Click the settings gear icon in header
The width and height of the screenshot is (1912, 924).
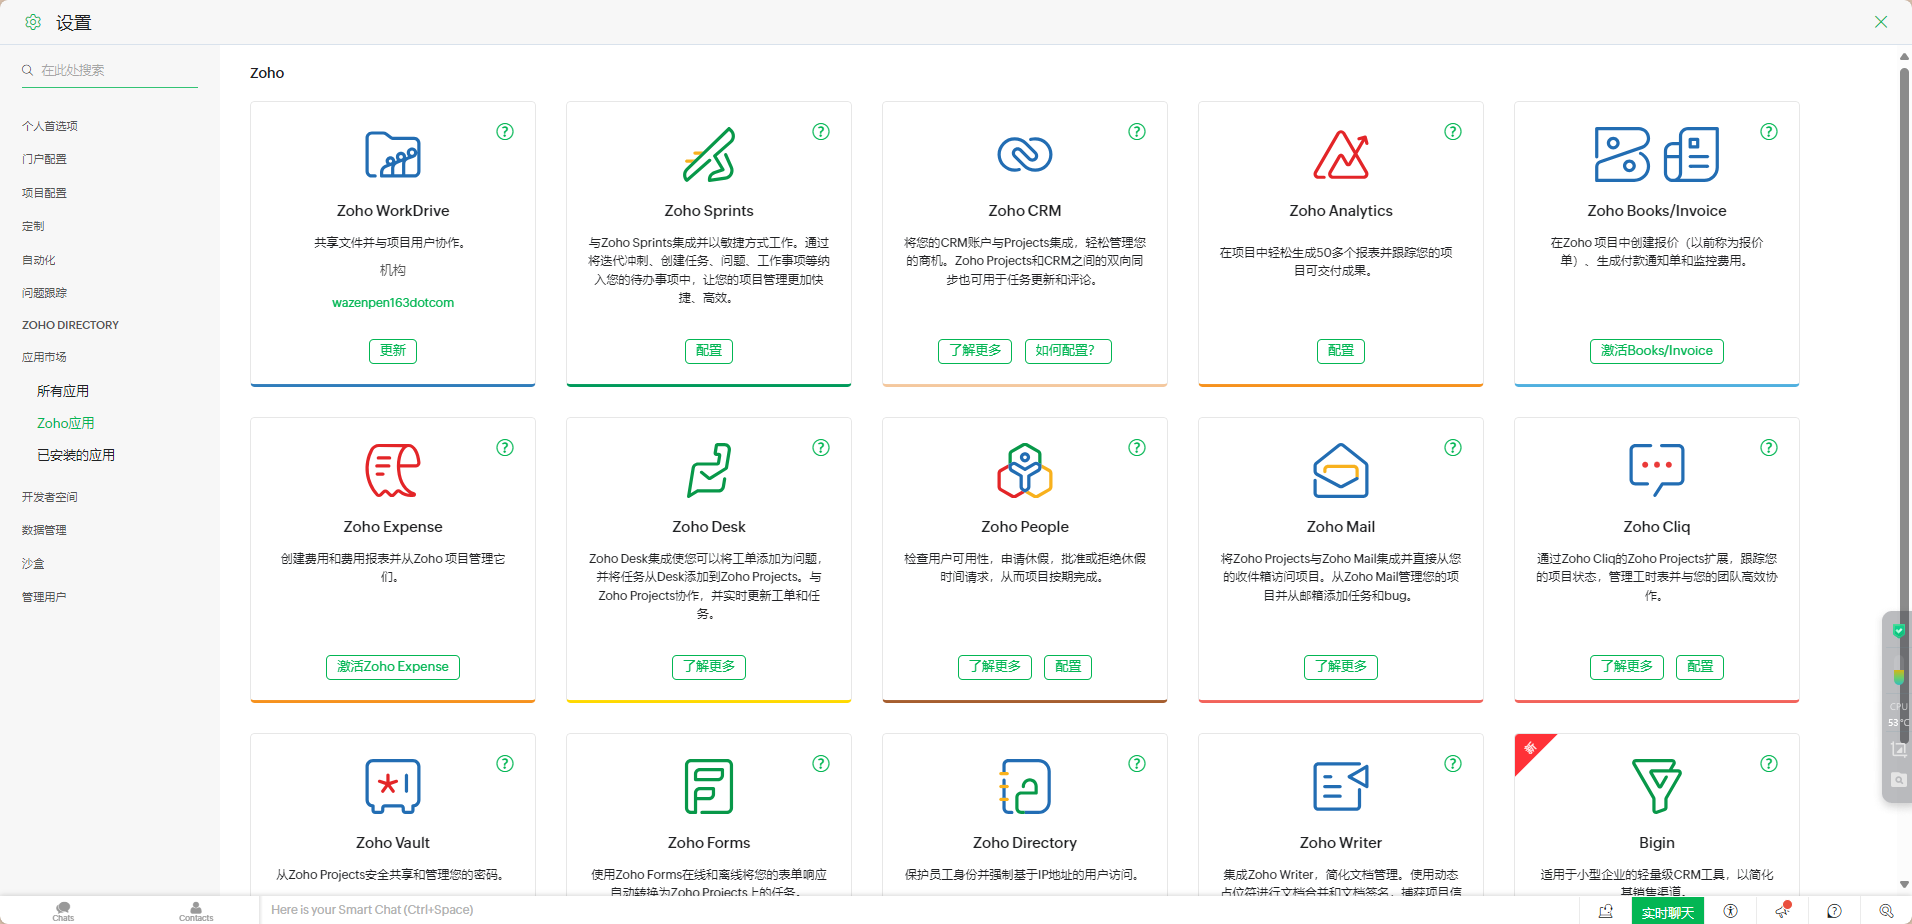(x=33, y=22)
